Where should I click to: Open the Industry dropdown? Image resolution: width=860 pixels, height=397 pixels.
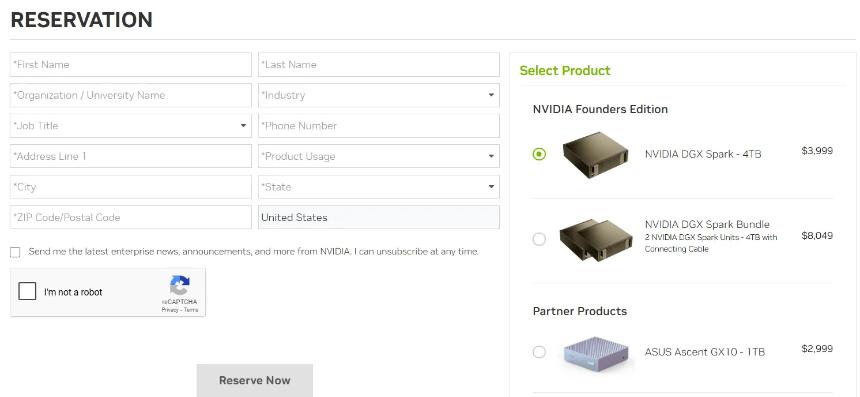coord(379,95)
